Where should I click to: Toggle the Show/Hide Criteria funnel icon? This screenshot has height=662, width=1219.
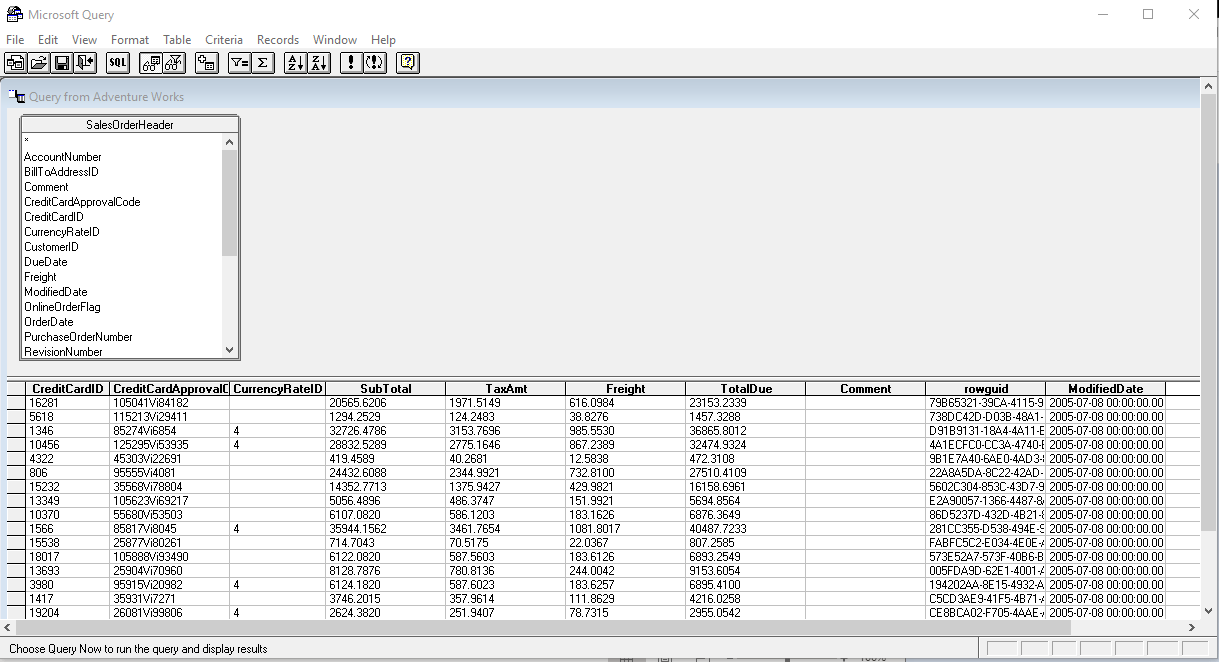(174, 62)
